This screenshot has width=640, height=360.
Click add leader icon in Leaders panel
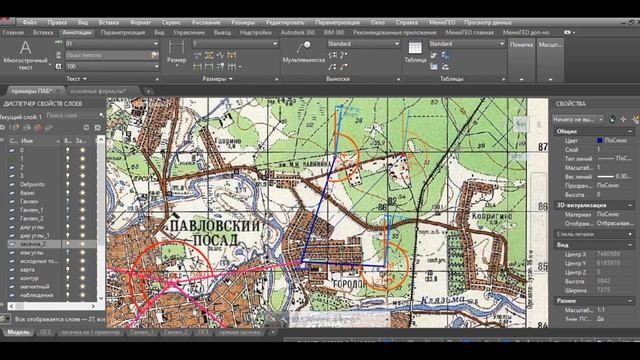point(333,55)
